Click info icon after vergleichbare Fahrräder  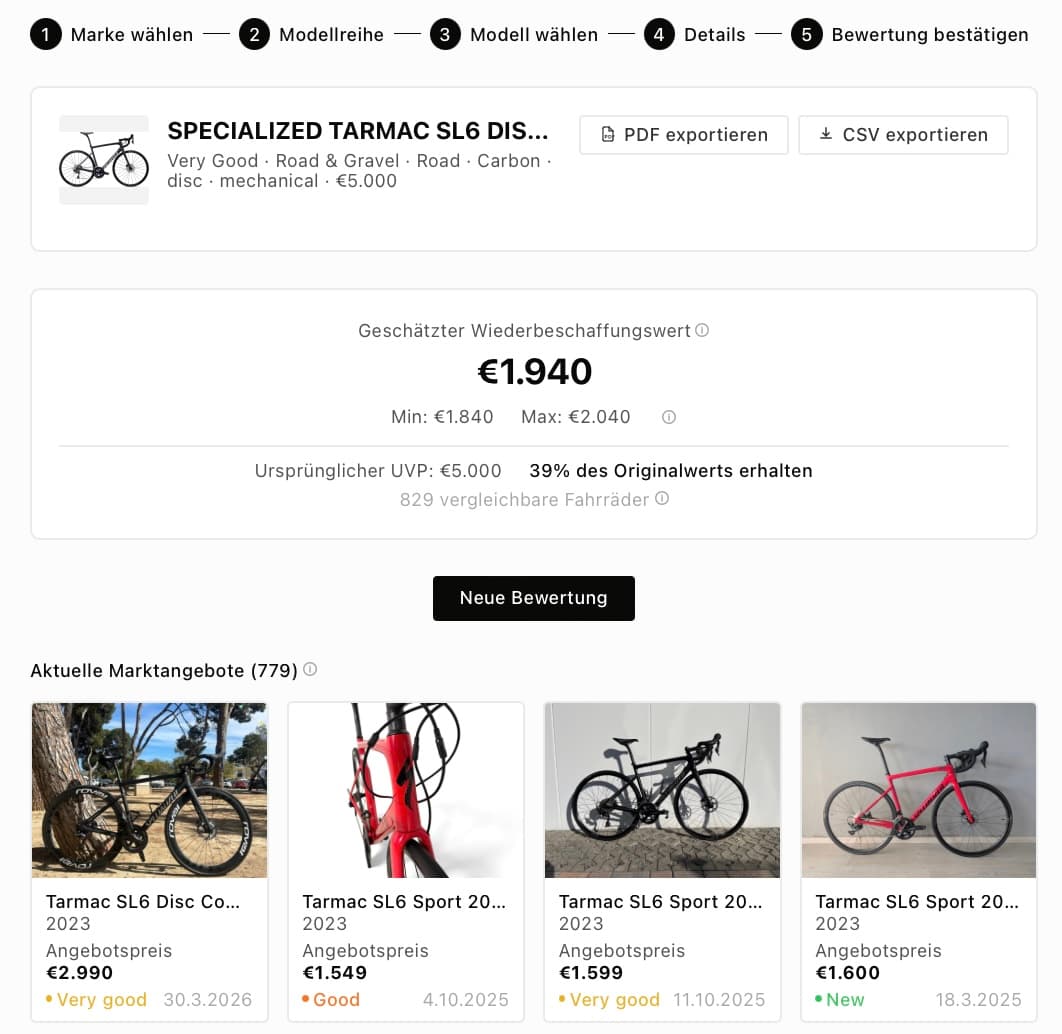(662, 498)
